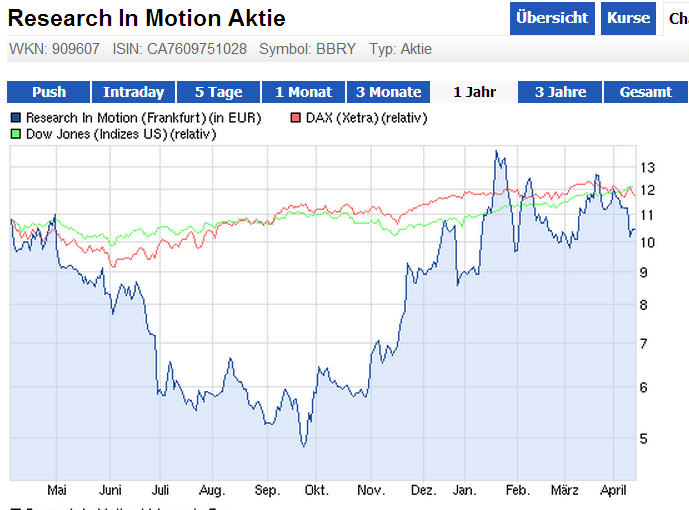Screen dimensions: 689x510
Task: Click the 11 value on the price axis
Action: coord(647,215)
